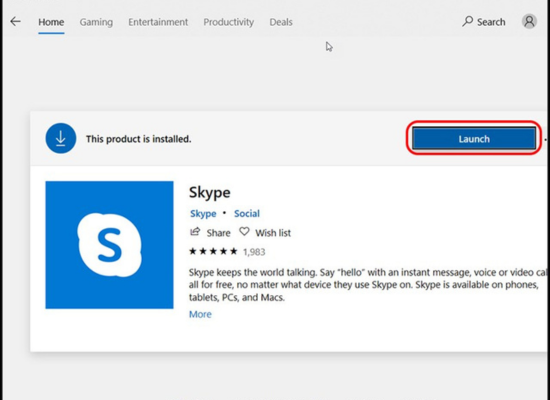The image size is (550, 400).
Task: Click 'This product is installed.' text
Action: [139, 139]
